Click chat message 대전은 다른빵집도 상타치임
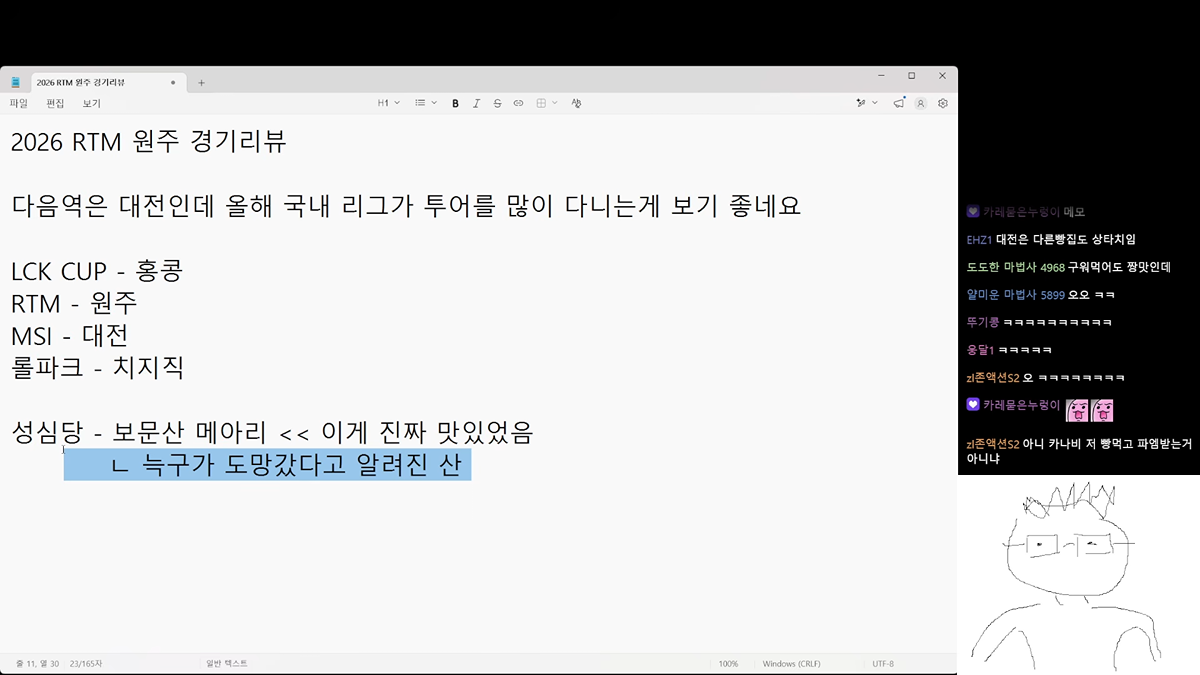Screen dimensions: 1200x675 1066,240
